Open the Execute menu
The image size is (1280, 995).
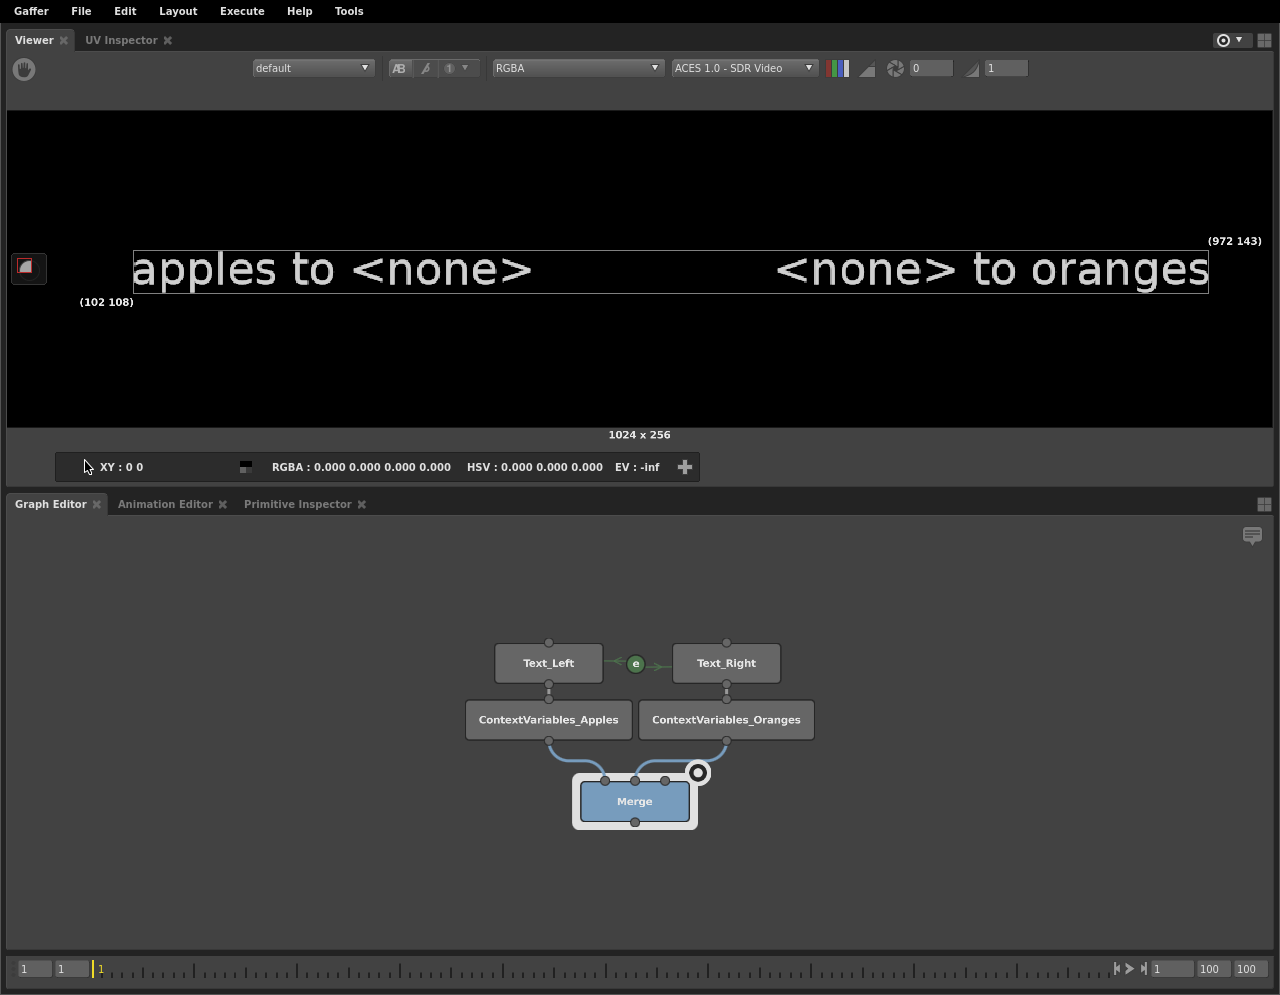(242, 11)
